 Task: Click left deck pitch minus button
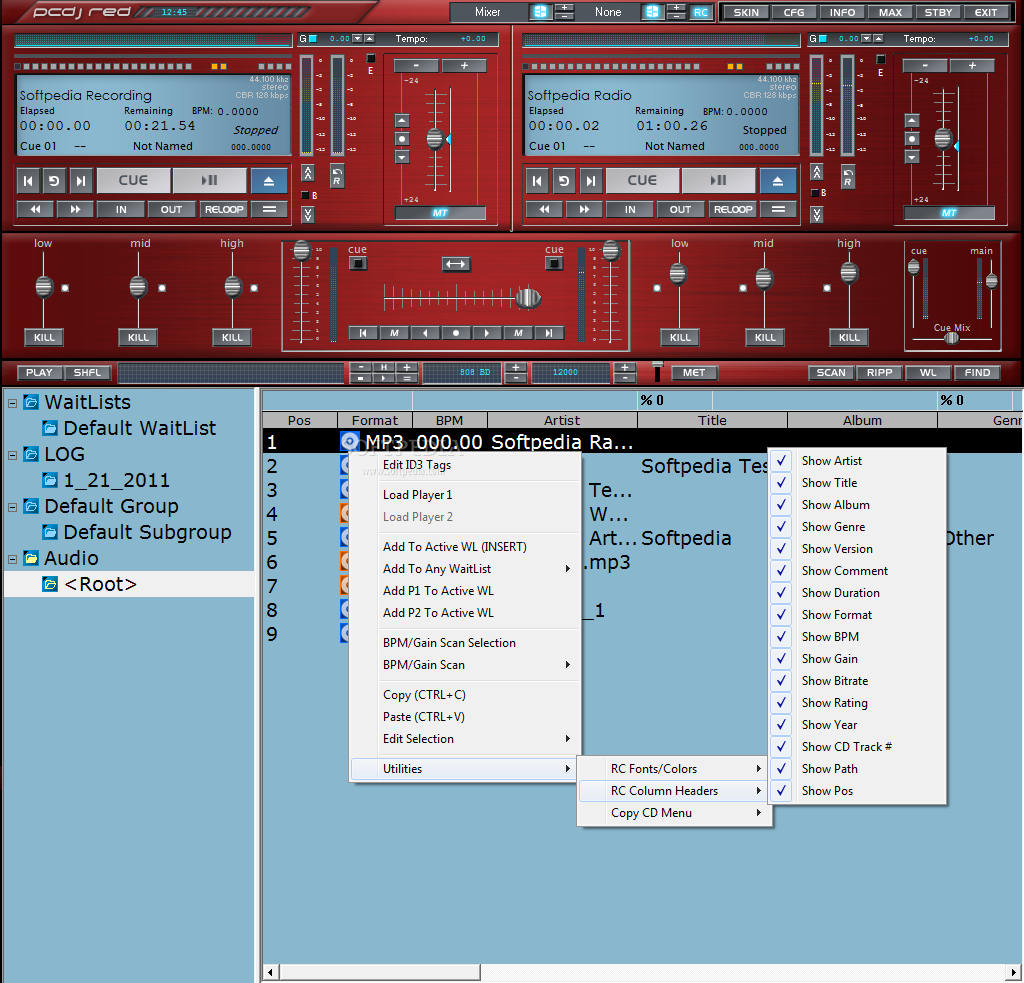coord(416,66)
